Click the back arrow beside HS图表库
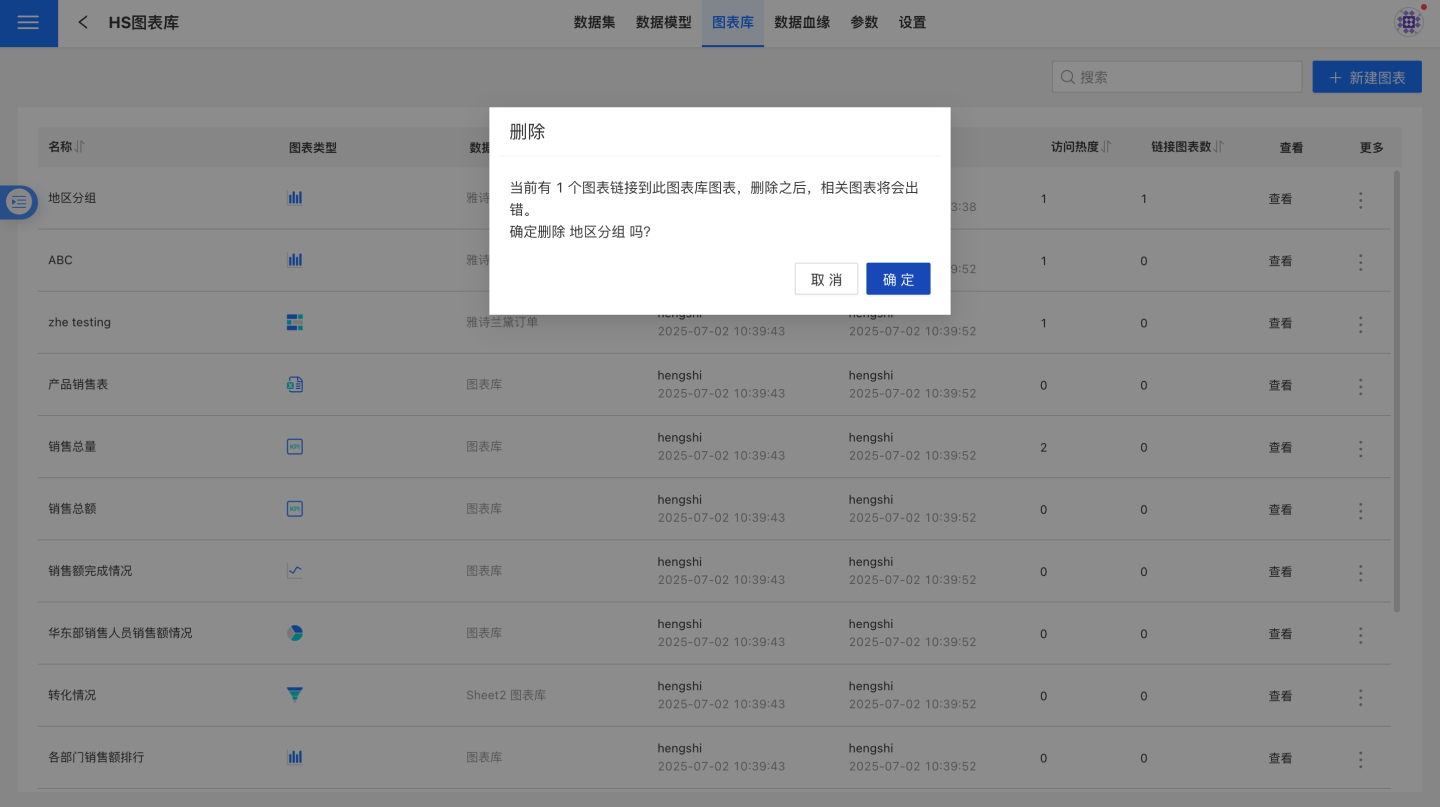Image resolution: width=1440 pixels, height=807 pixels. [83, 22]
